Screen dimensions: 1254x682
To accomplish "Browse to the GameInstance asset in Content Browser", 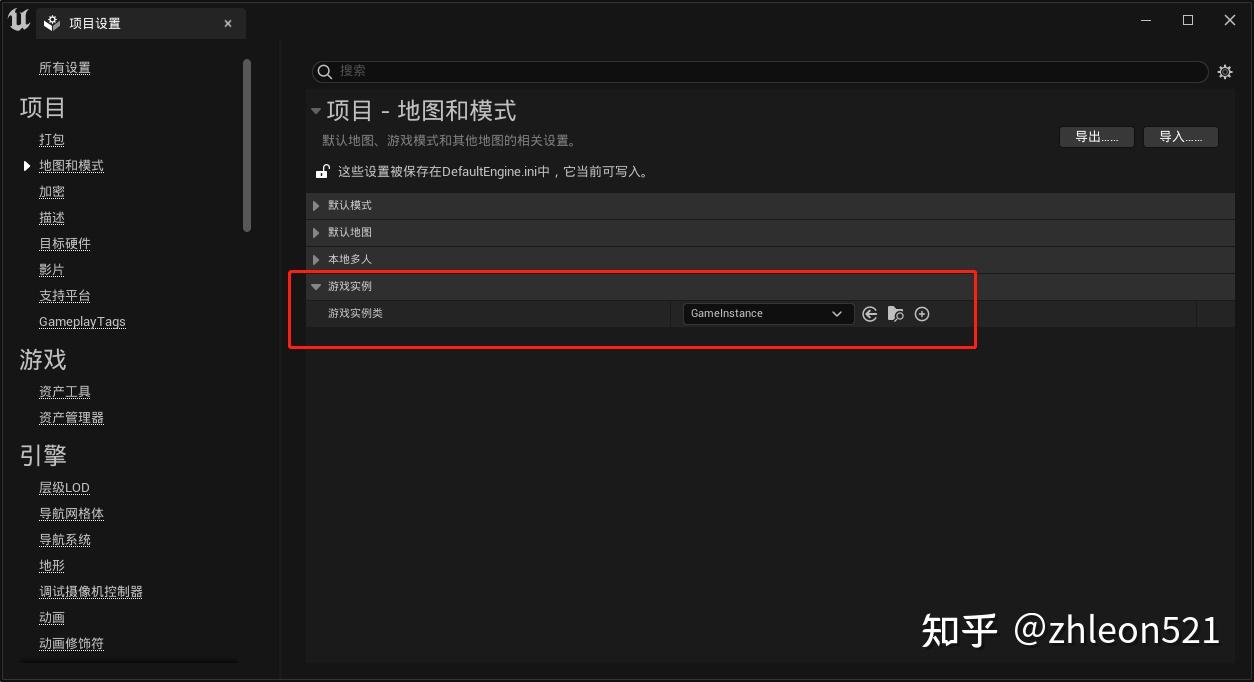I will click(x=895, y=313).
